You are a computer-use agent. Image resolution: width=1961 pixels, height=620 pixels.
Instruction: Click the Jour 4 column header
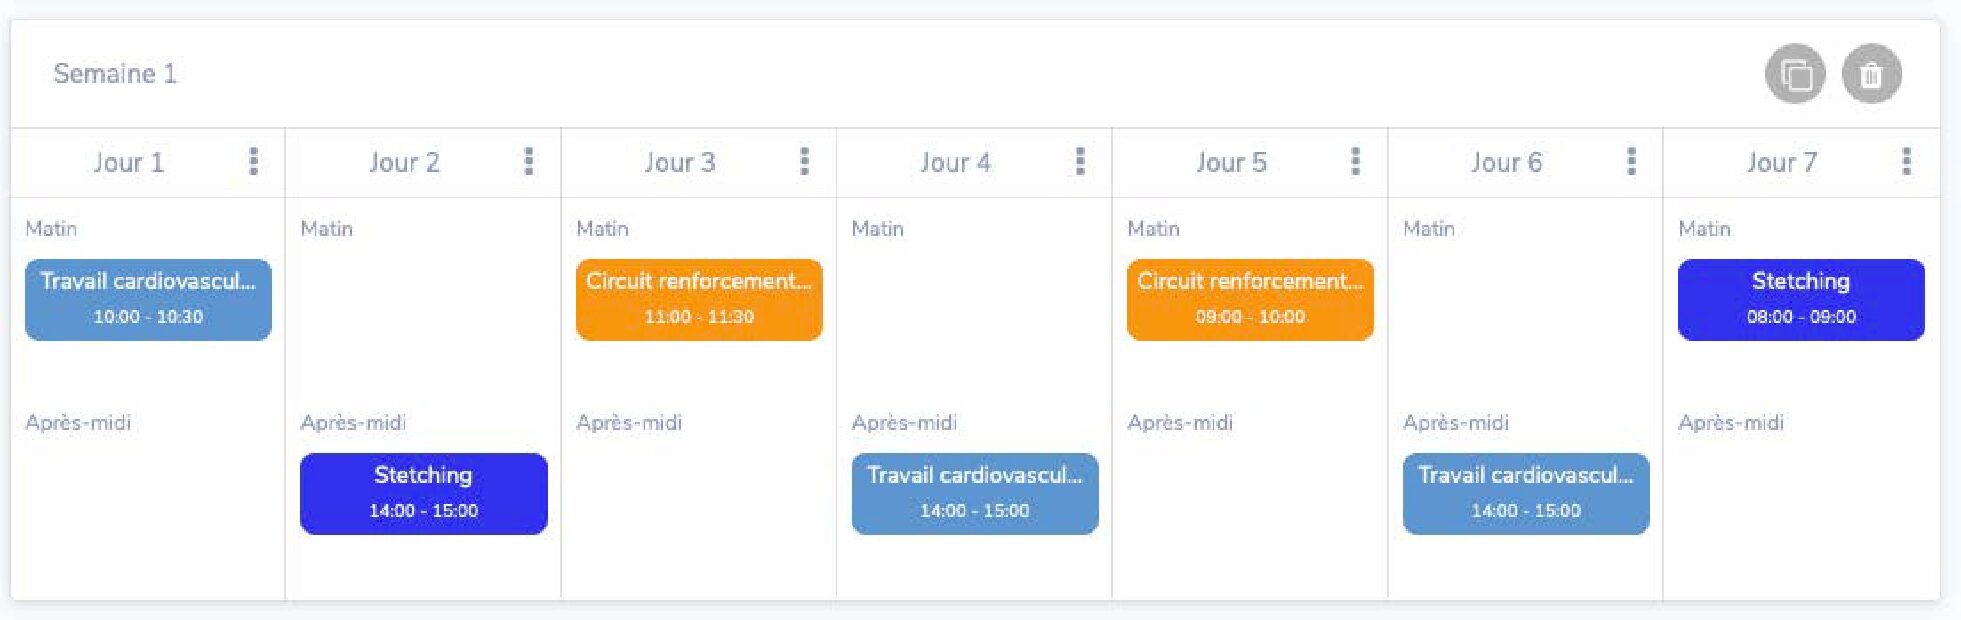(955, 162)
